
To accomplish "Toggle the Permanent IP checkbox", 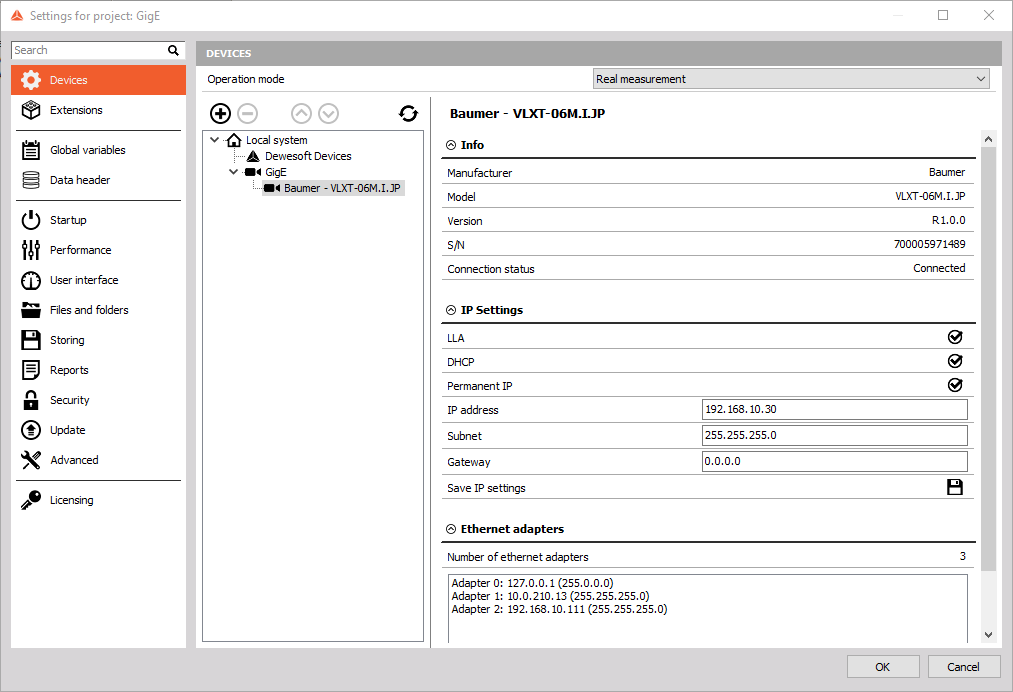I will 955,385.
